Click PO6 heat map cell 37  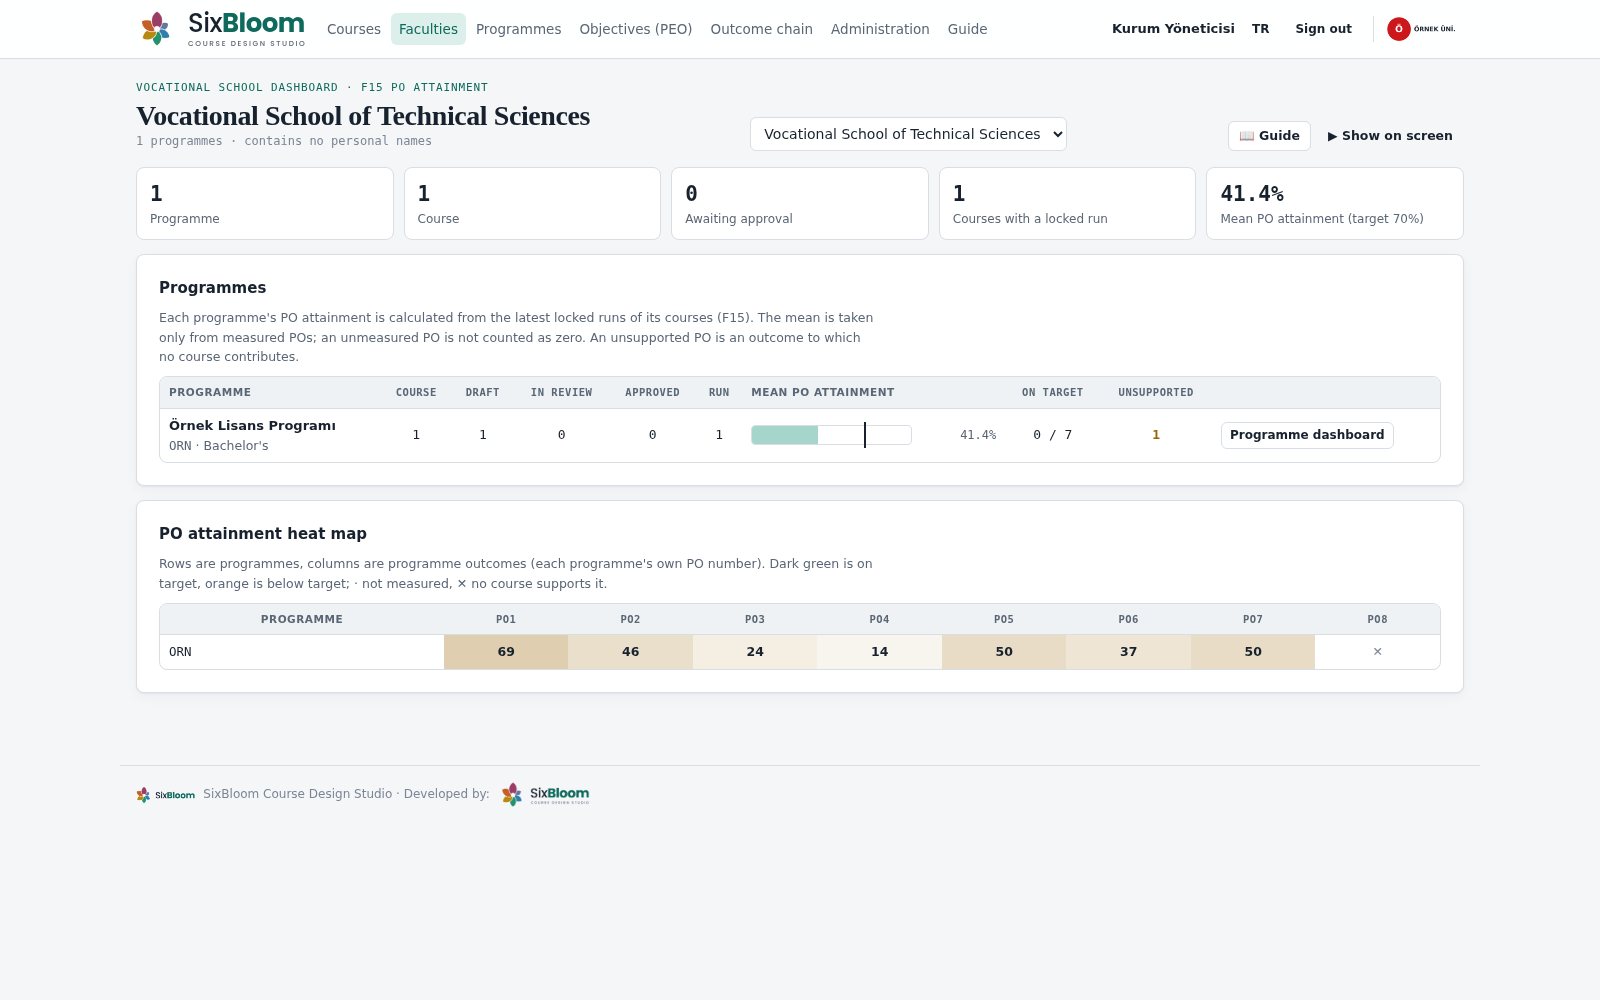point(1128,652)
